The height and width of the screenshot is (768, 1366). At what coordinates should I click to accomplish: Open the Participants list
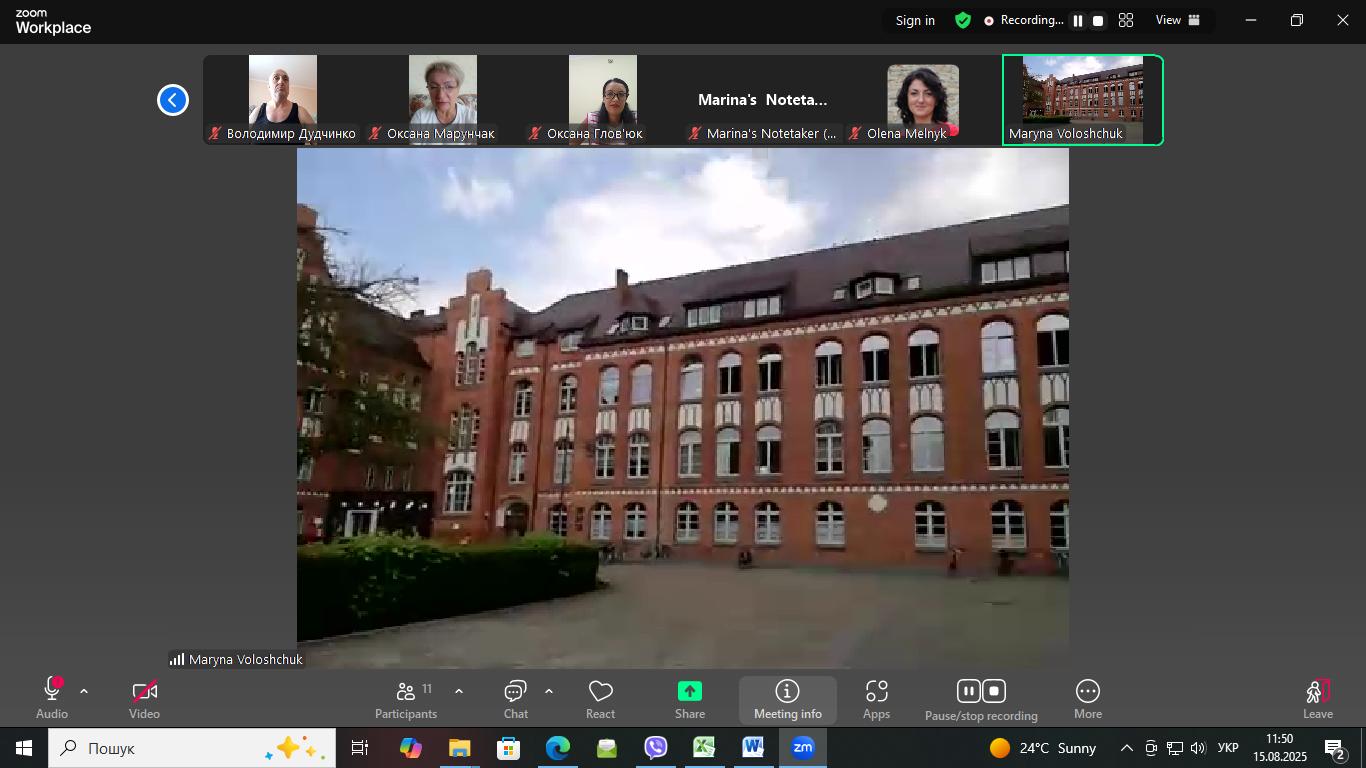406,699
